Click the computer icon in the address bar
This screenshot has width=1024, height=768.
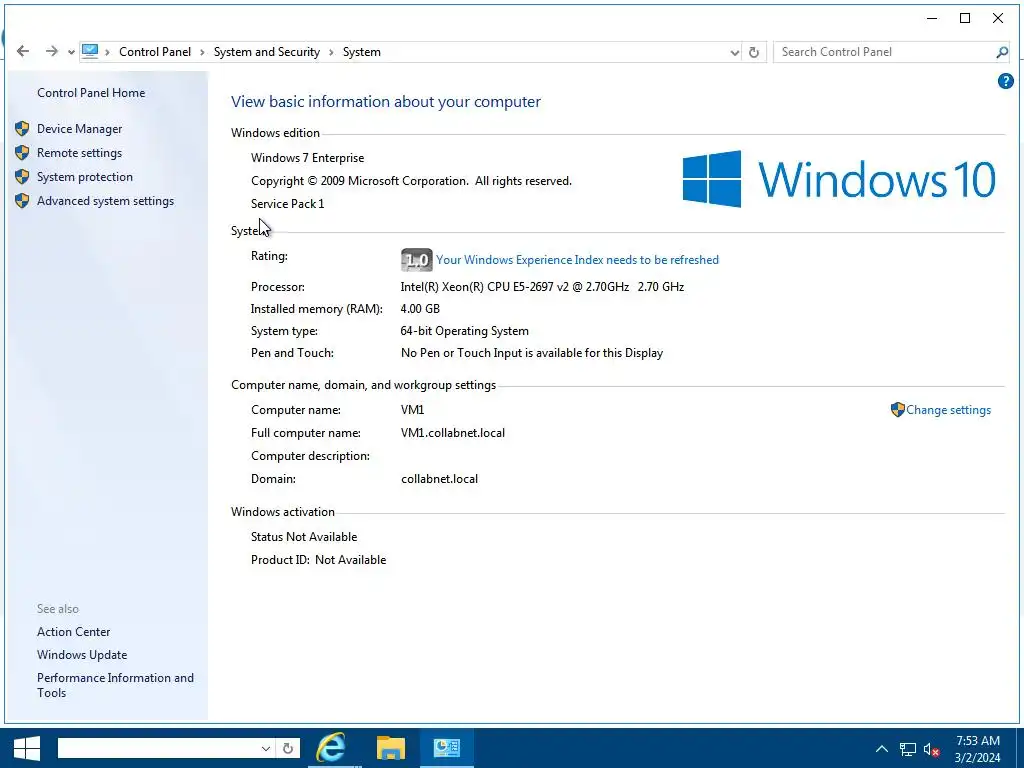[90, 52]
